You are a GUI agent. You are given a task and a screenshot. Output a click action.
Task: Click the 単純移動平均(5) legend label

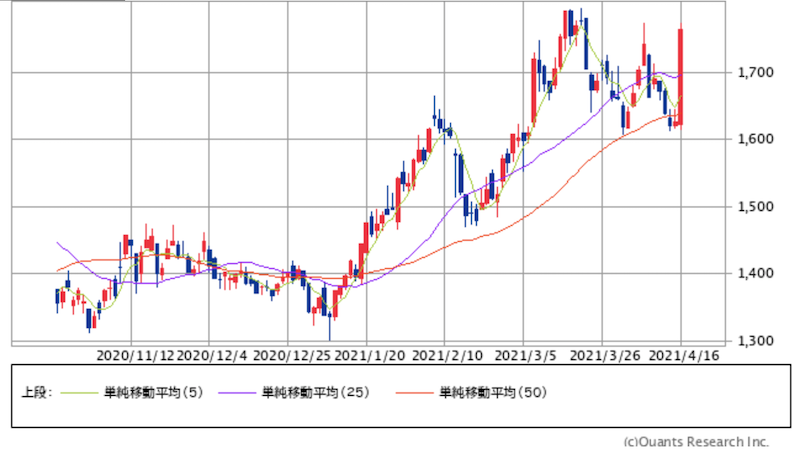(154, 392)
